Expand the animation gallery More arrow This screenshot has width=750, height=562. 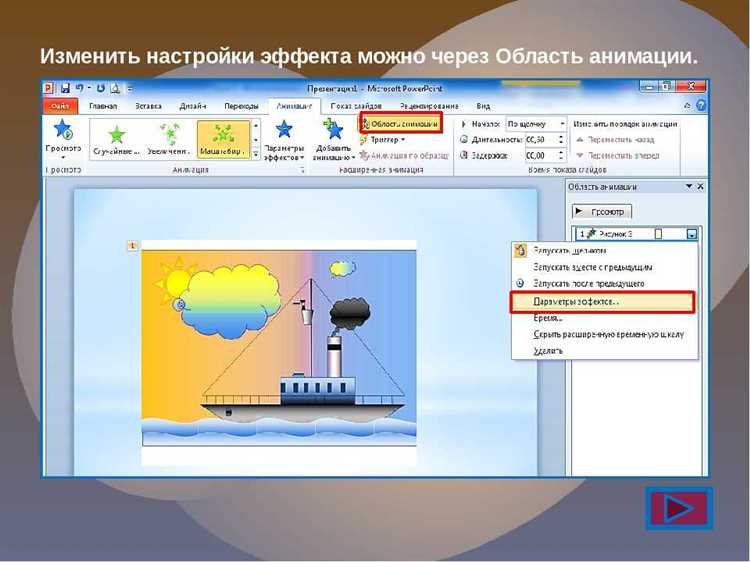[256, 154]
